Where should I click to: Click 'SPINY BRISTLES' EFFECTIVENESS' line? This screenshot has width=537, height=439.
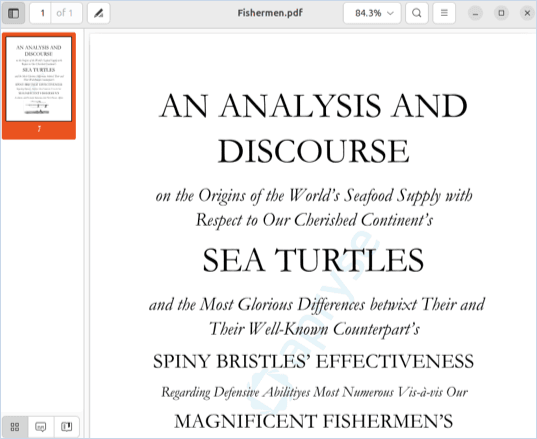(313, 362)
